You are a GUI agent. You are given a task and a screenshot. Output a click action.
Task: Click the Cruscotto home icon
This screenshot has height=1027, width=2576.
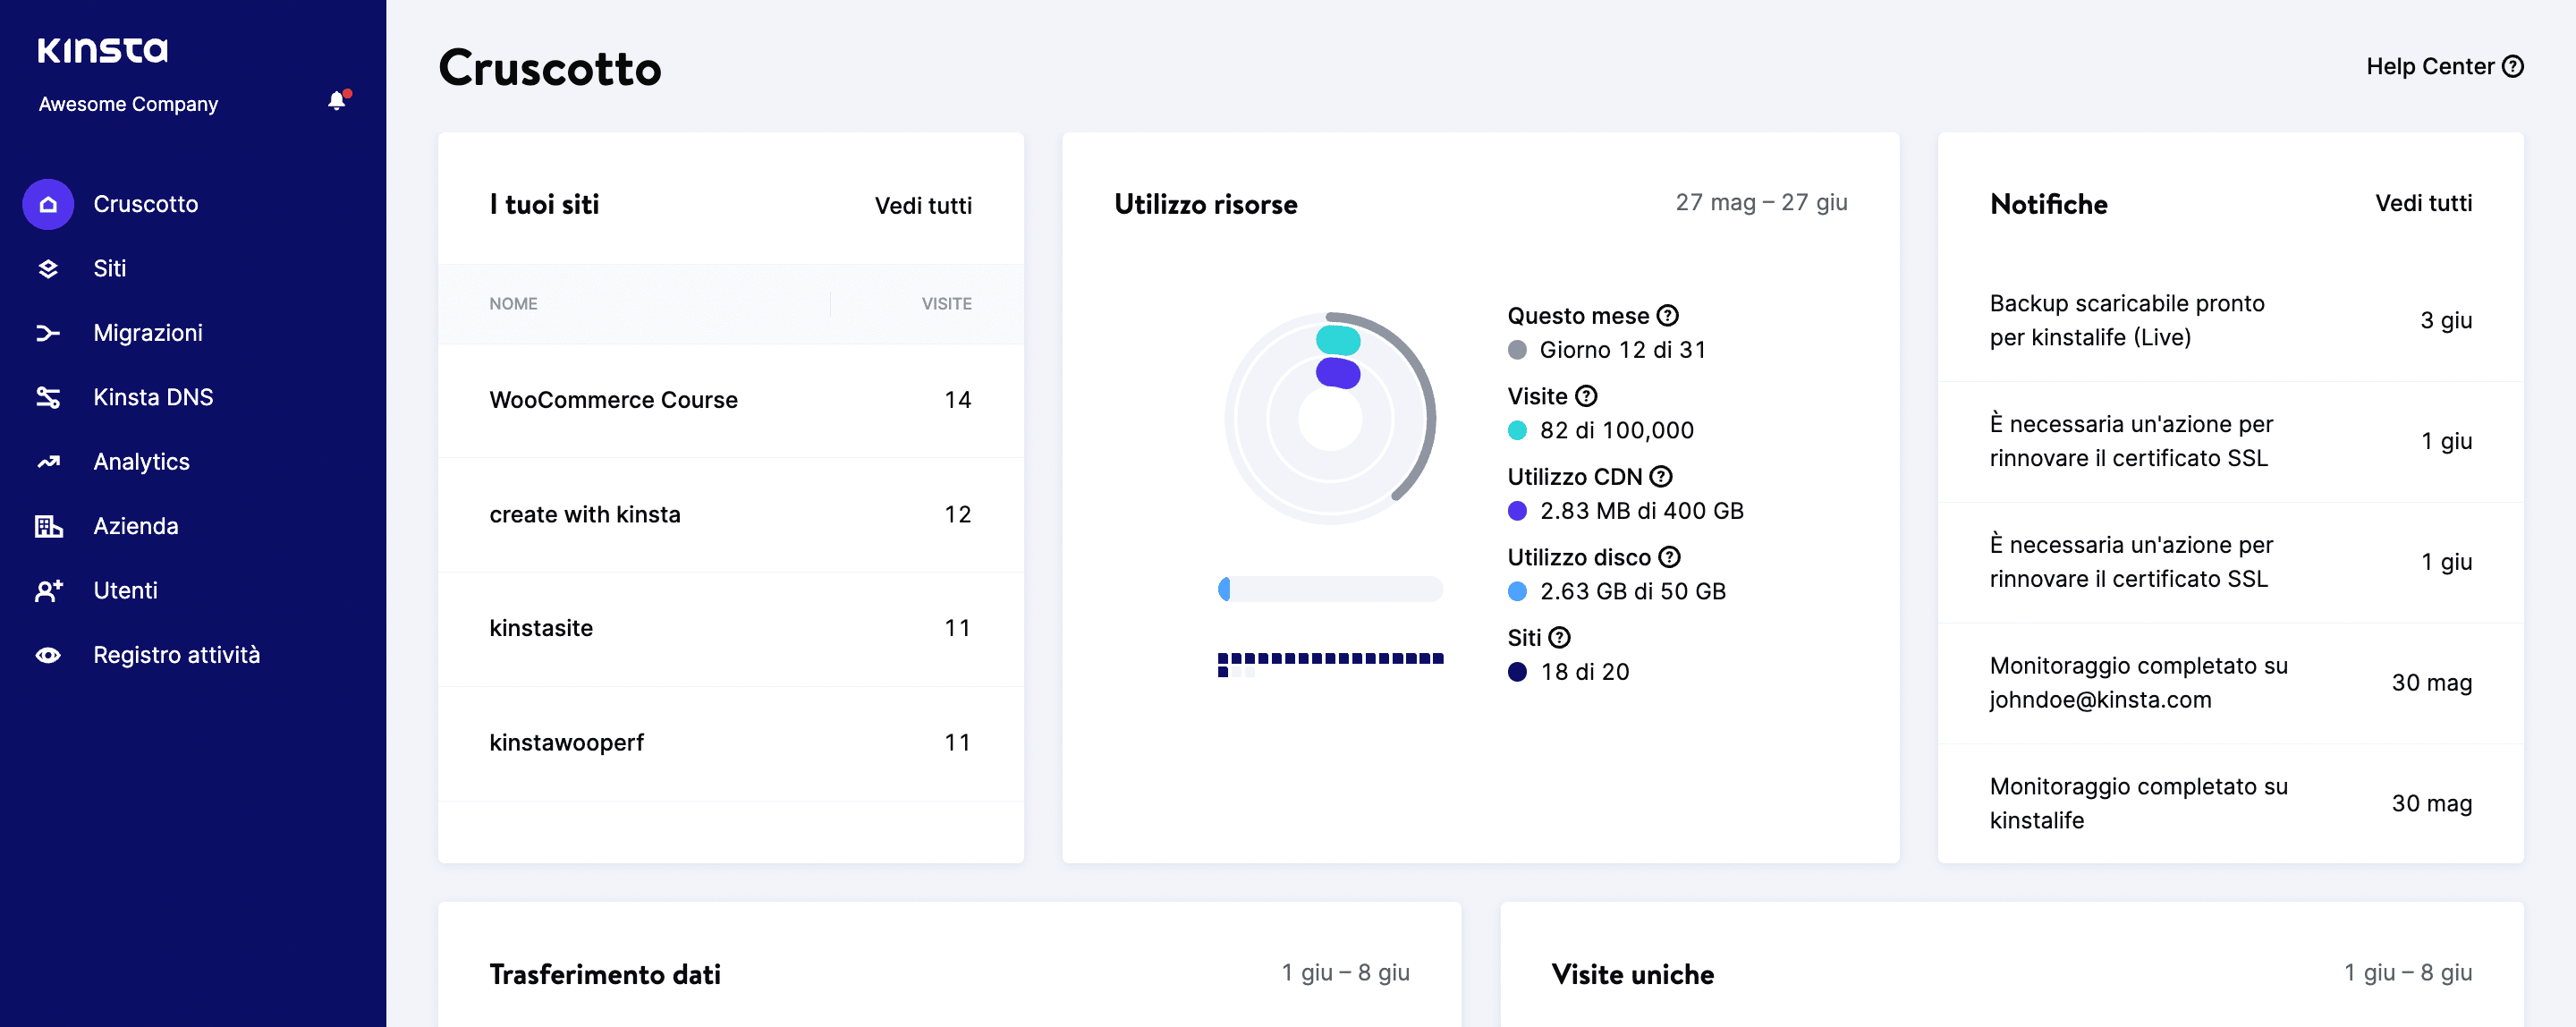tap(48, 204)
